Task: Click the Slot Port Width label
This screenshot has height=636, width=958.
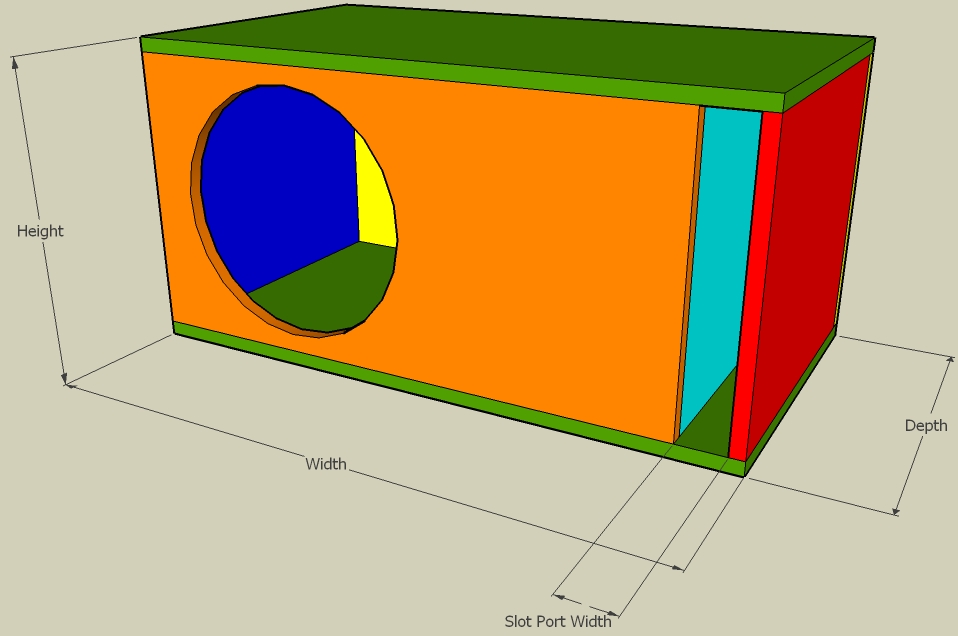Action: pyautogui.click(x=557, y=621)
